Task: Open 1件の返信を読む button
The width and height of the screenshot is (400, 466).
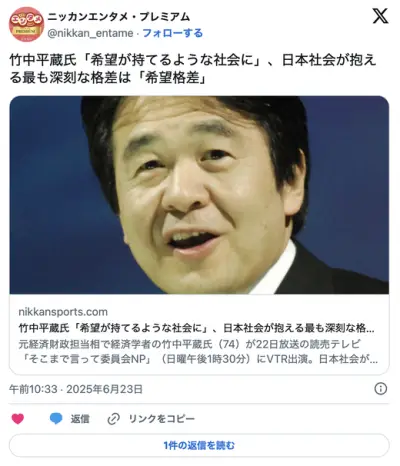Action: tap(199, 445)
